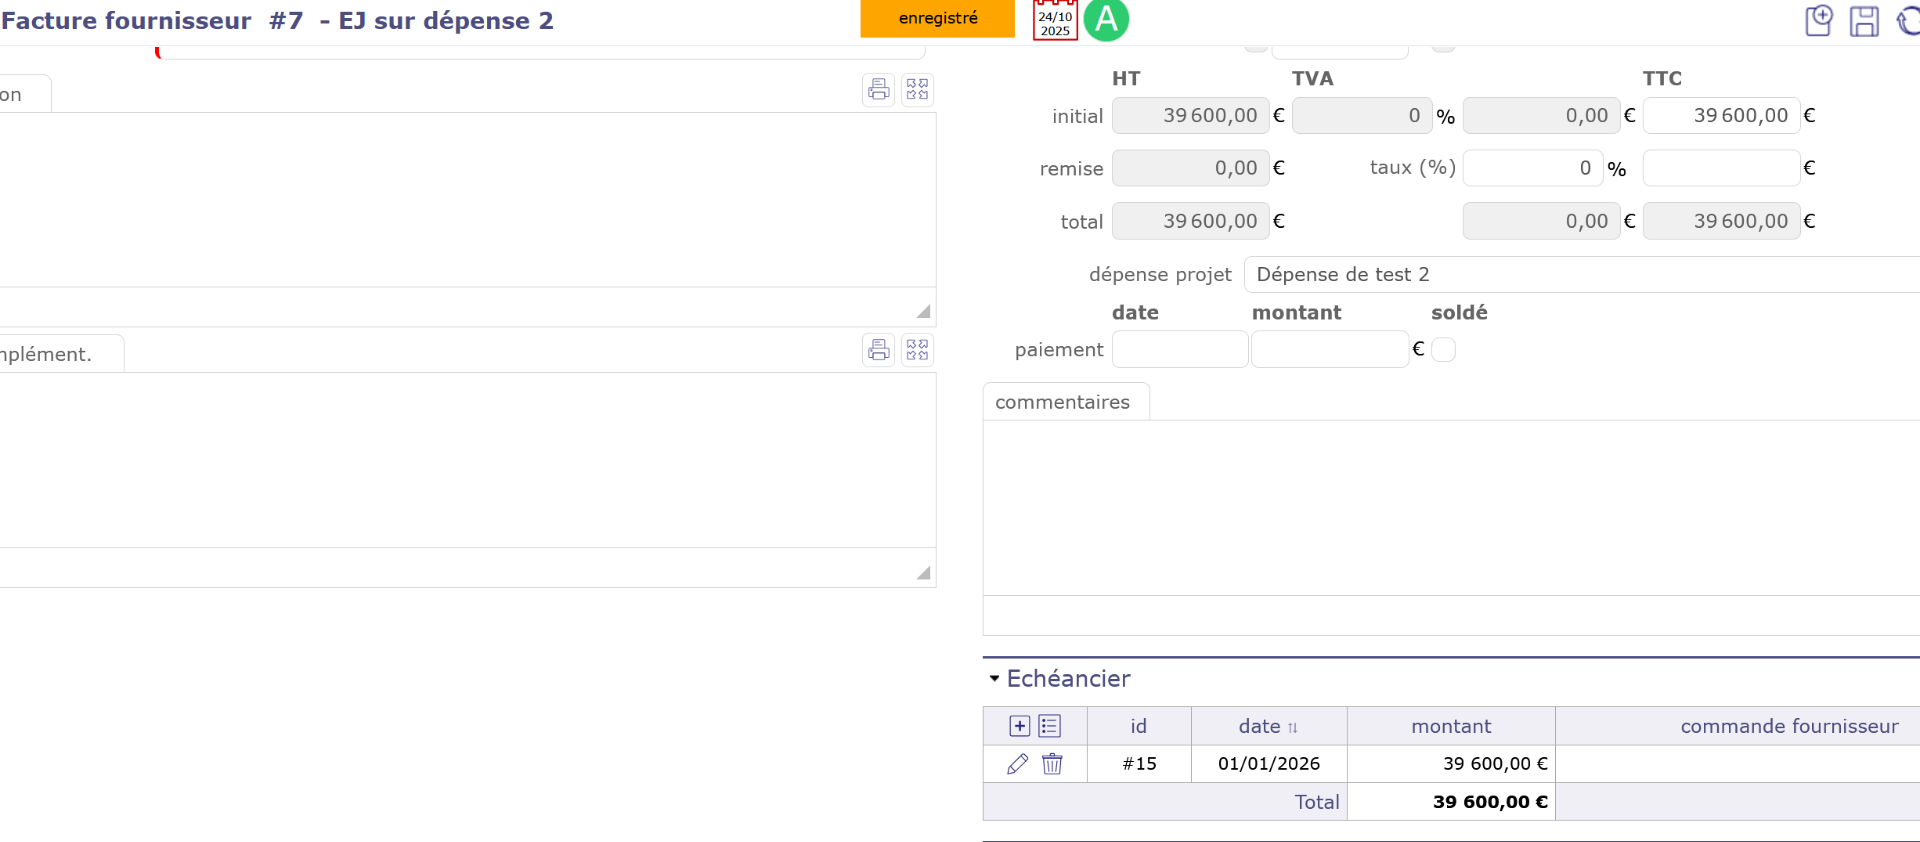Screen dimensions: 1920x842
Task: Click the paiement date input field
Action: [x=1179, y=349]
